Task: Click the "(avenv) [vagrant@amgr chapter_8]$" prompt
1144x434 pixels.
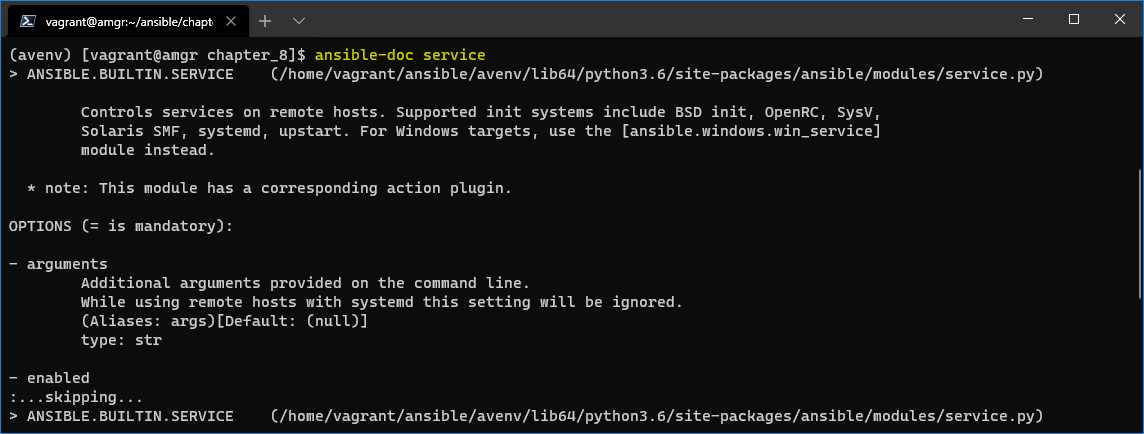Action: pos(161,55)
